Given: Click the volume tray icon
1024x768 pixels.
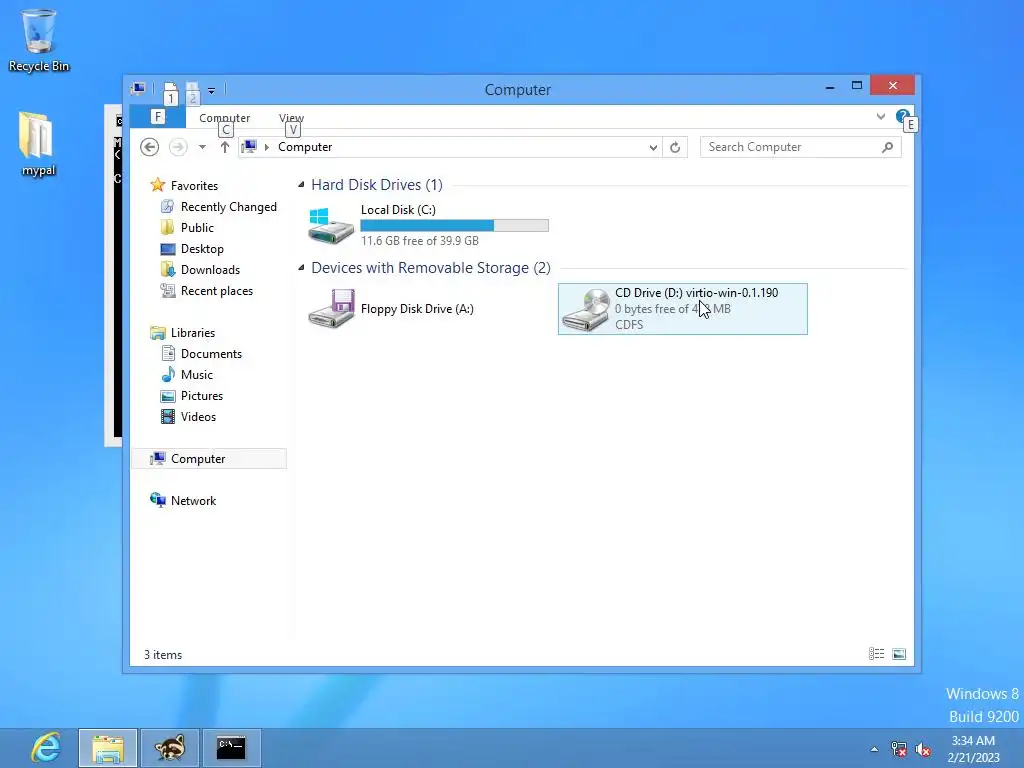Looking at the screenshot, I should tap(923, 749).
